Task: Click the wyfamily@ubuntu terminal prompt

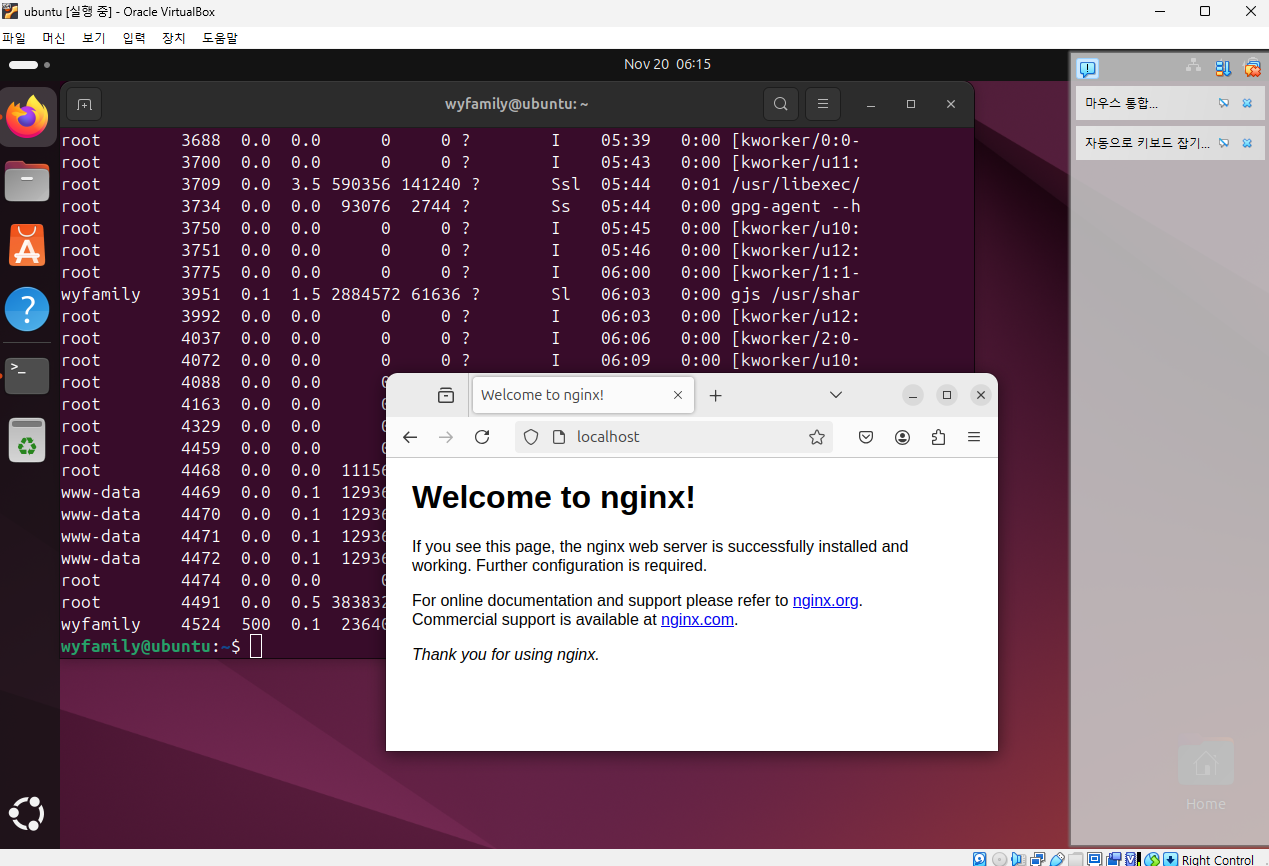Action: point(150,646)
